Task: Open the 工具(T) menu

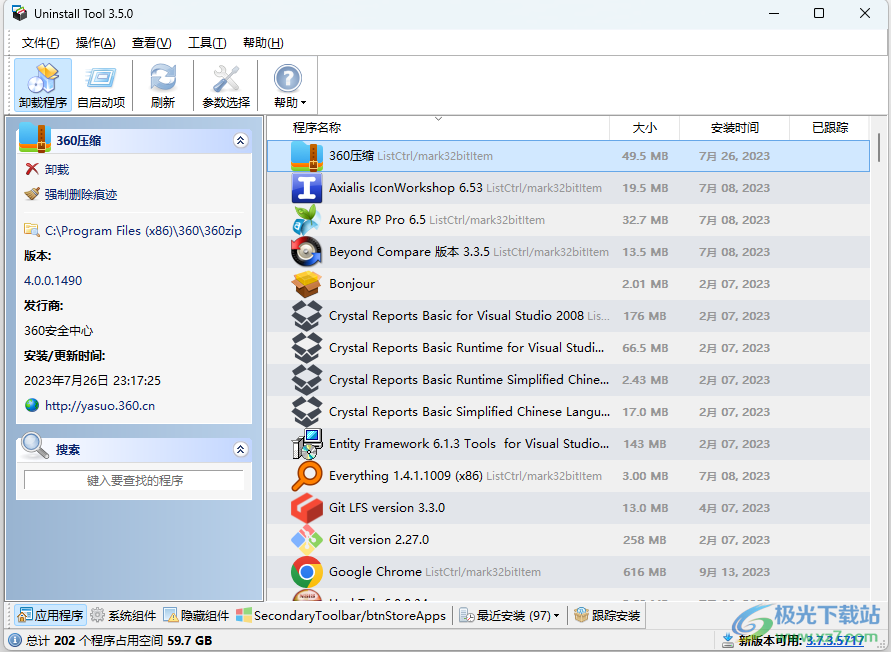Action: click(x=207, y=43)
